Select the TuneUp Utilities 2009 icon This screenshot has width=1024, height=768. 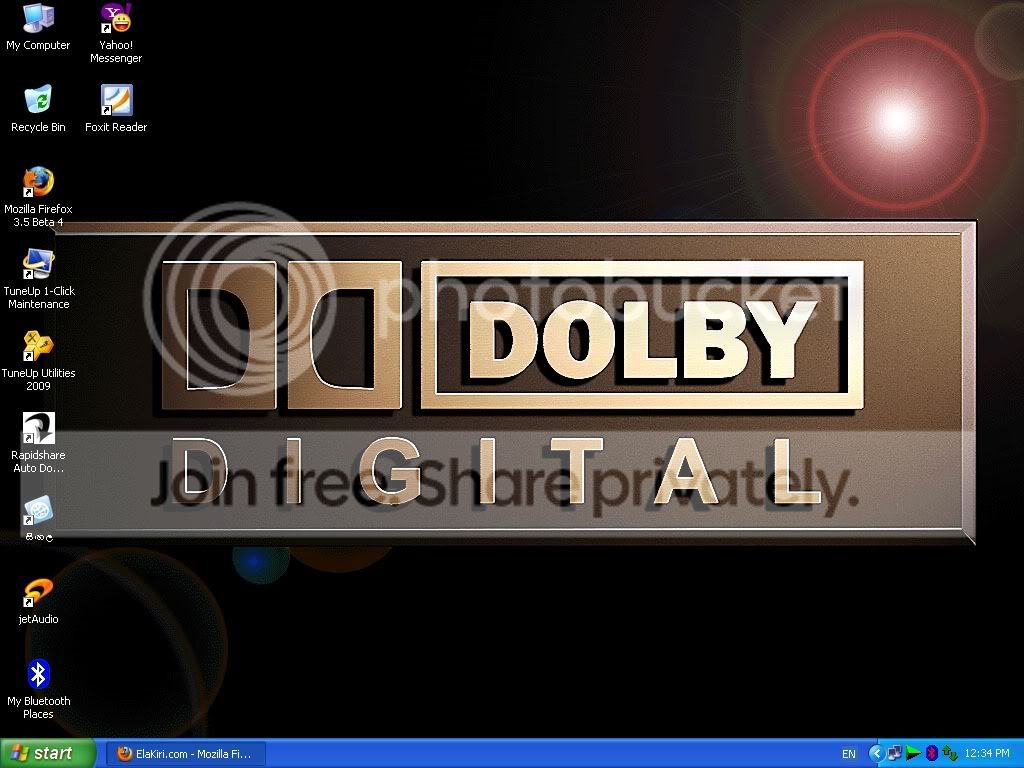[38, 360]
